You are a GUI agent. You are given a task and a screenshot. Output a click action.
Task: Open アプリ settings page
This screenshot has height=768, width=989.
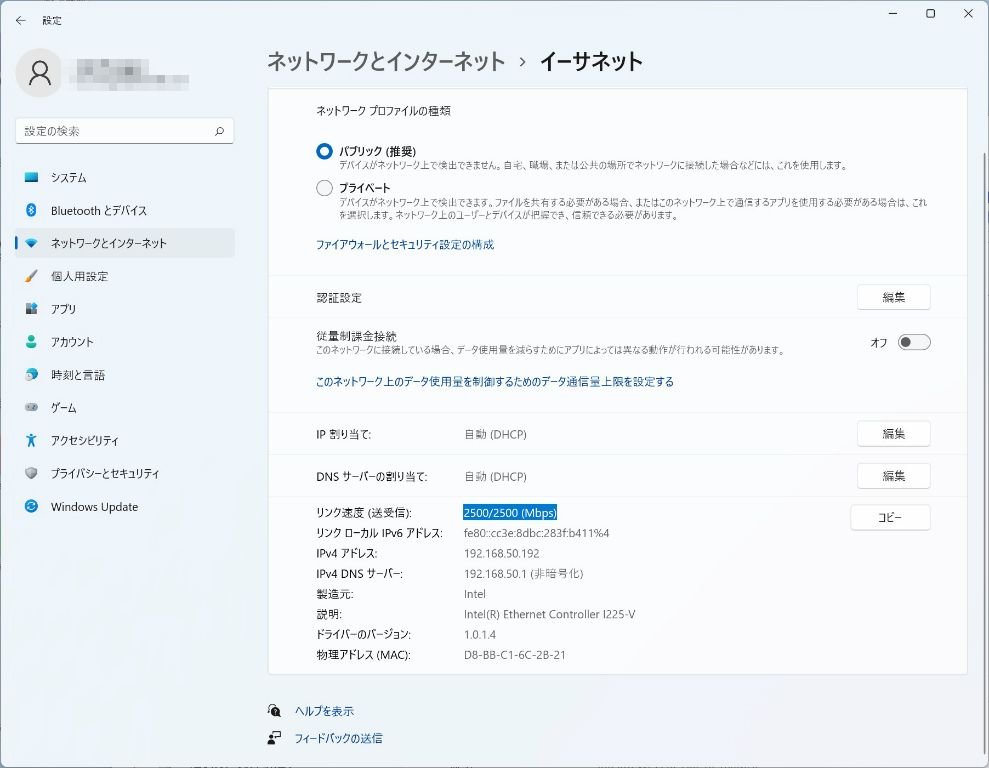pyautogui.click(x=63, y=309)
